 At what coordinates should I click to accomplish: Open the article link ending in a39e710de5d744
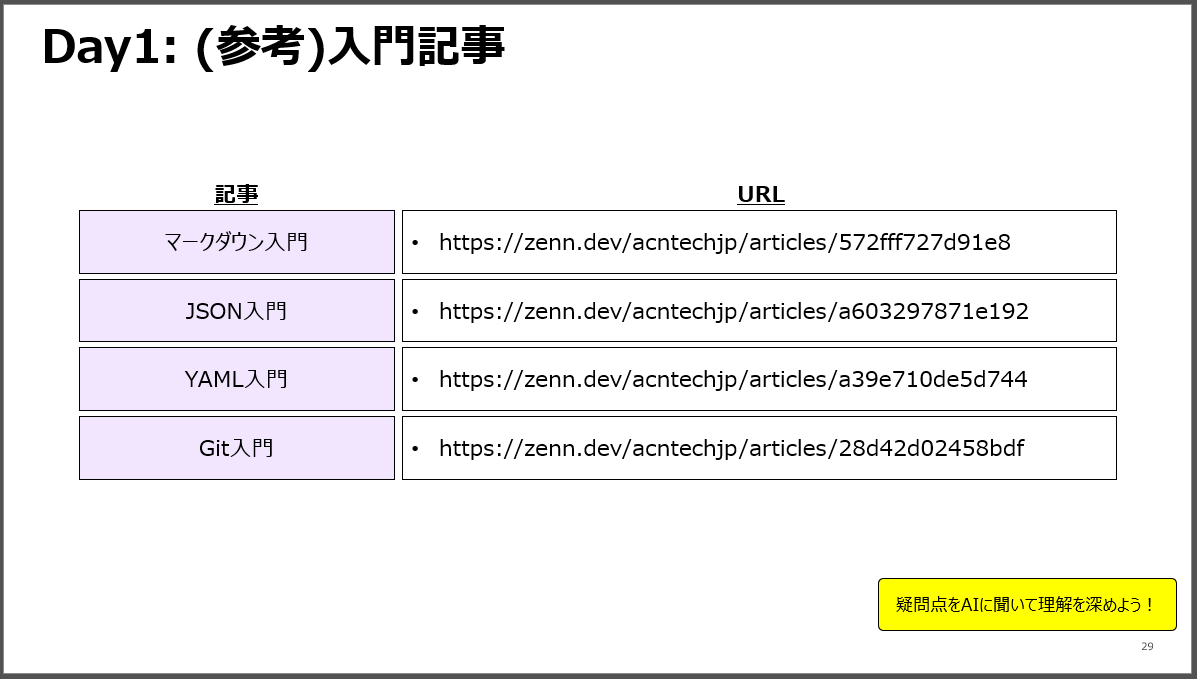(x=733, y=380)
